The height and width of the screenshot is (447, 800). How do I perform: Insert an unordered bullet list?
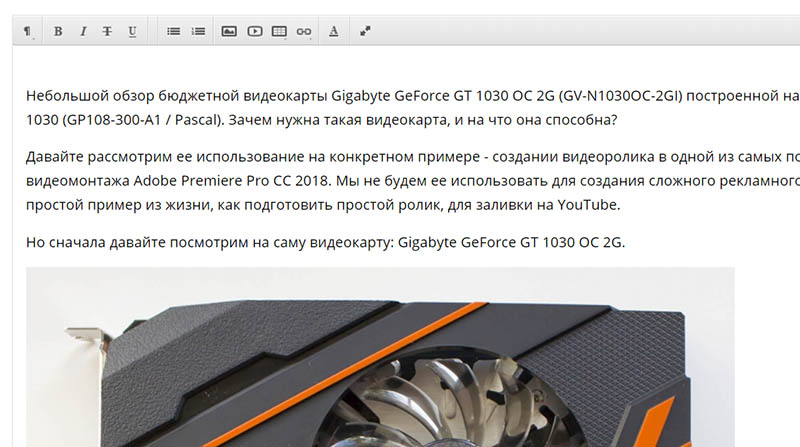pos(173,32)
